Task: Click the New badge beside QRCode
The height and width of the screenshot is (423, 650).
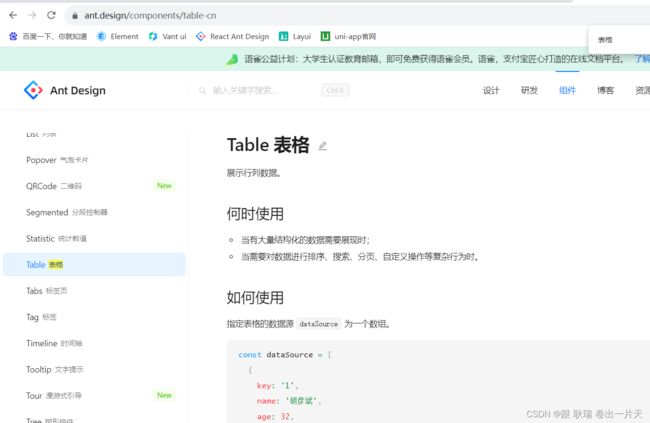Action: click(x=165, y=186)
